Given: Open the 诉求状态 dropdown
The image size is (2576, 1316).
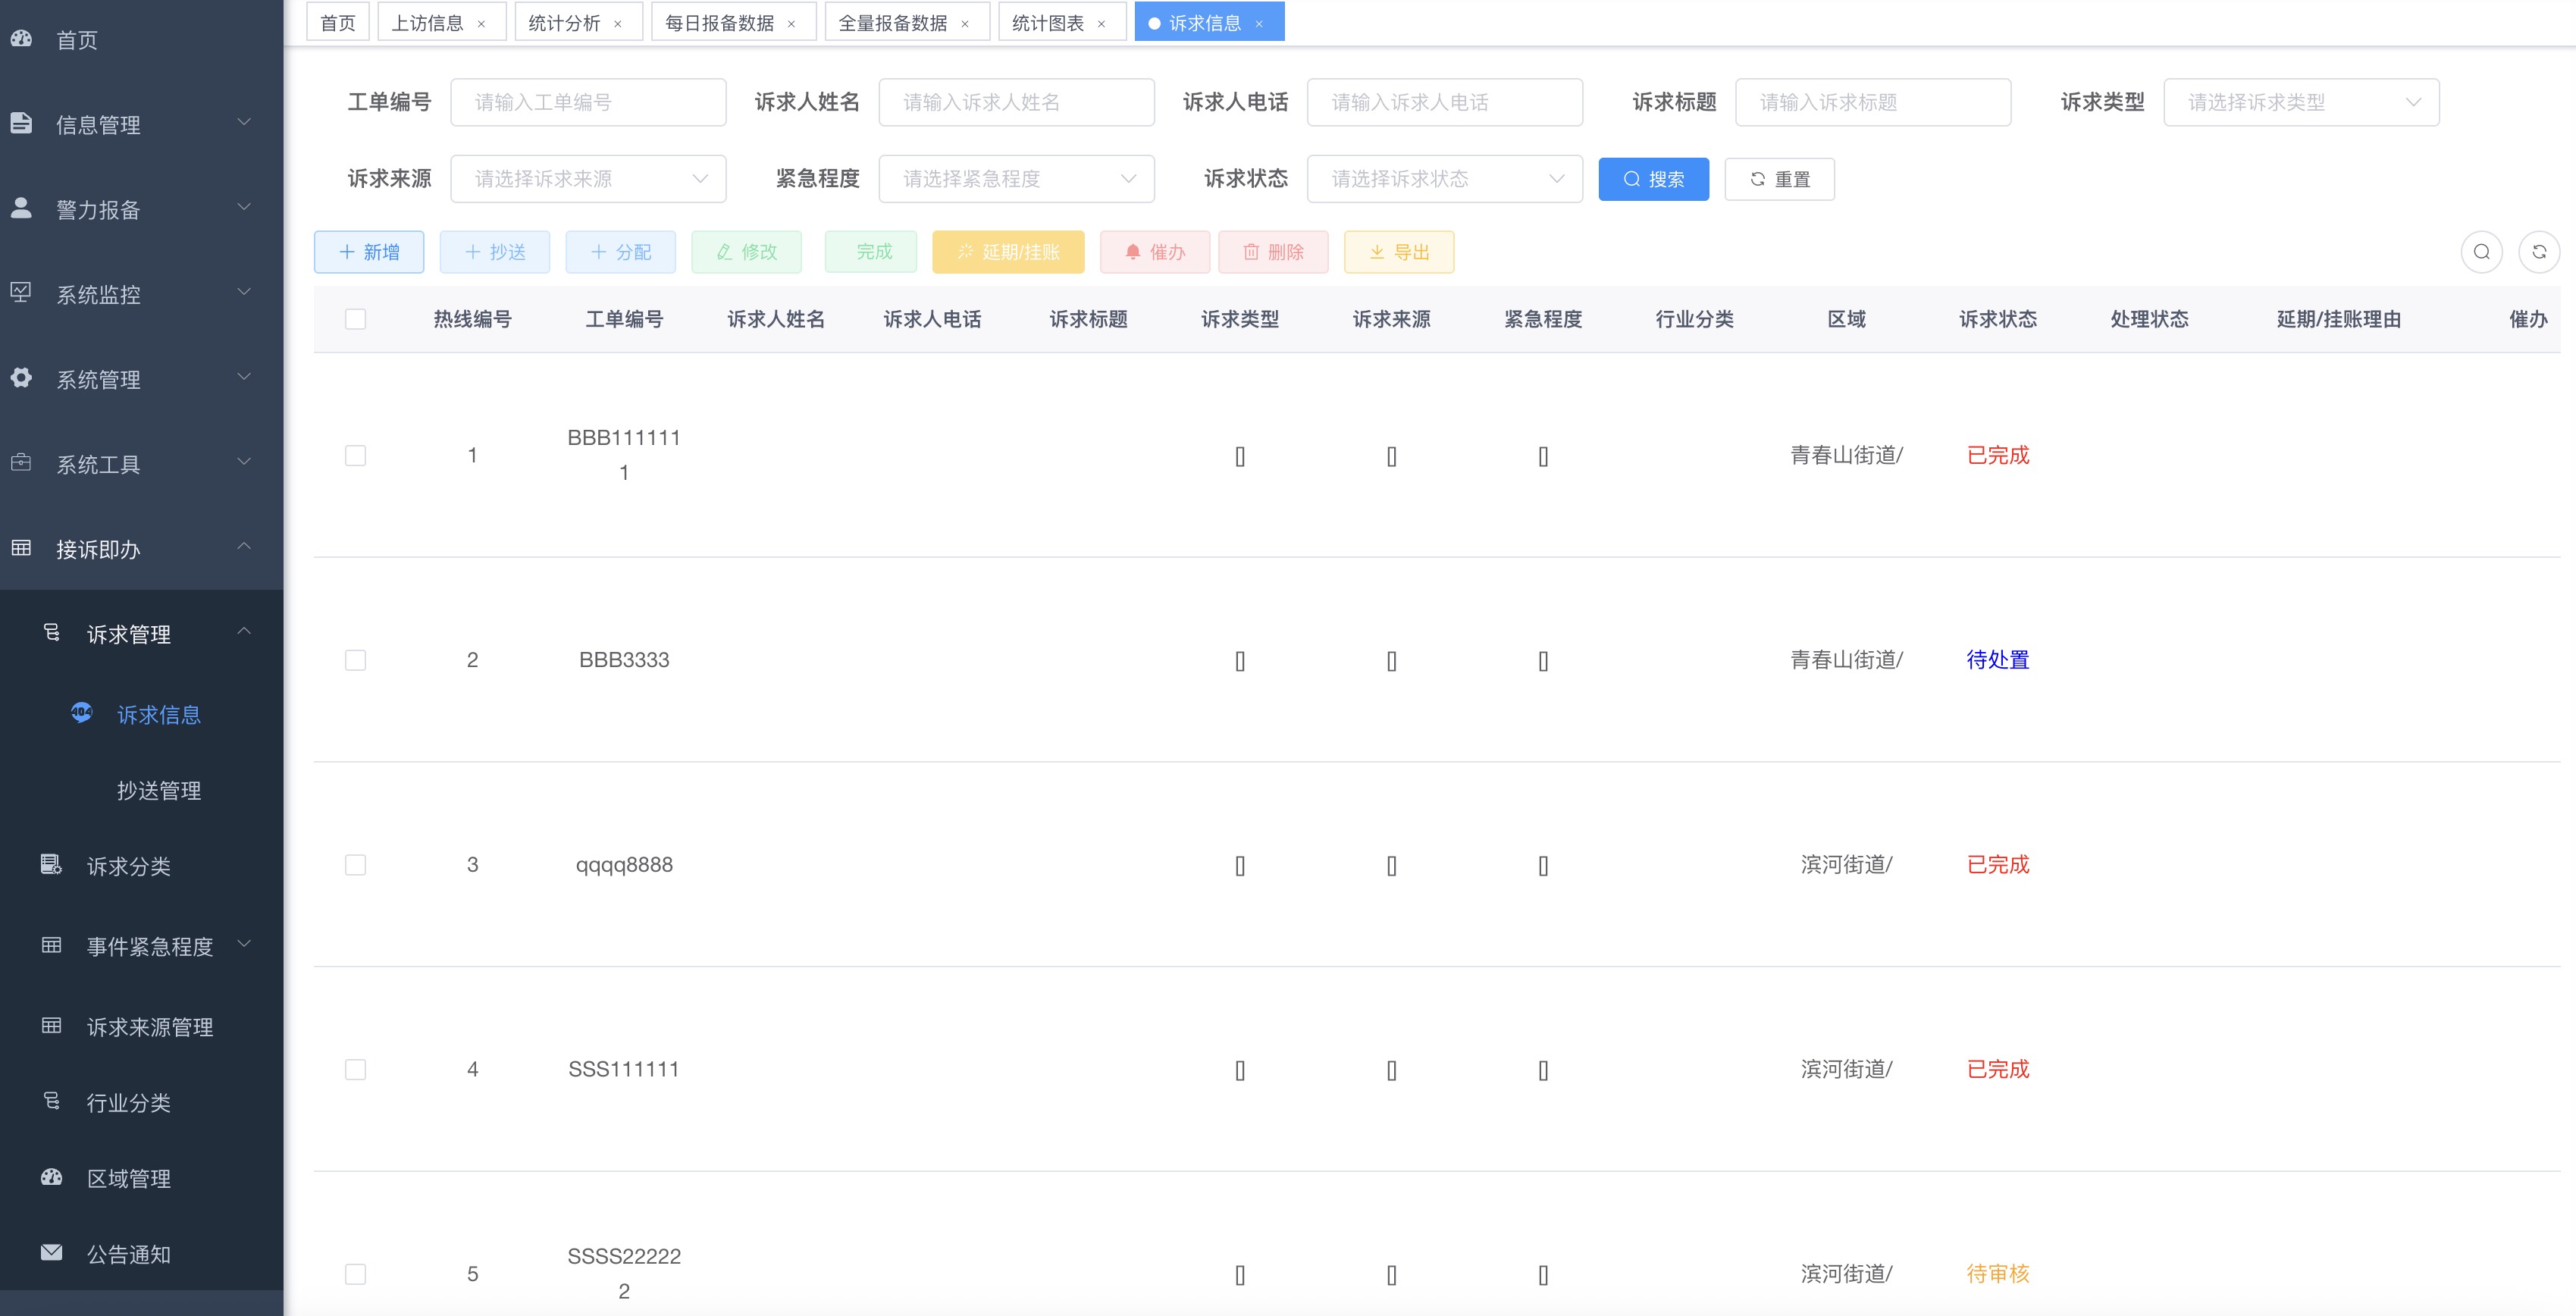Looking at the screenshot, I should tap(1444, 179).
